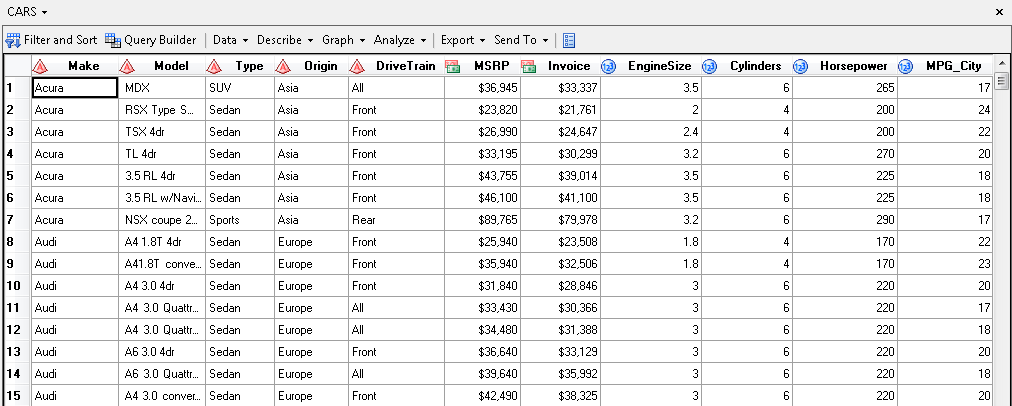Click the TL 4dr model cell
This screenshot has width=1012, height=406.
(161, 154)
